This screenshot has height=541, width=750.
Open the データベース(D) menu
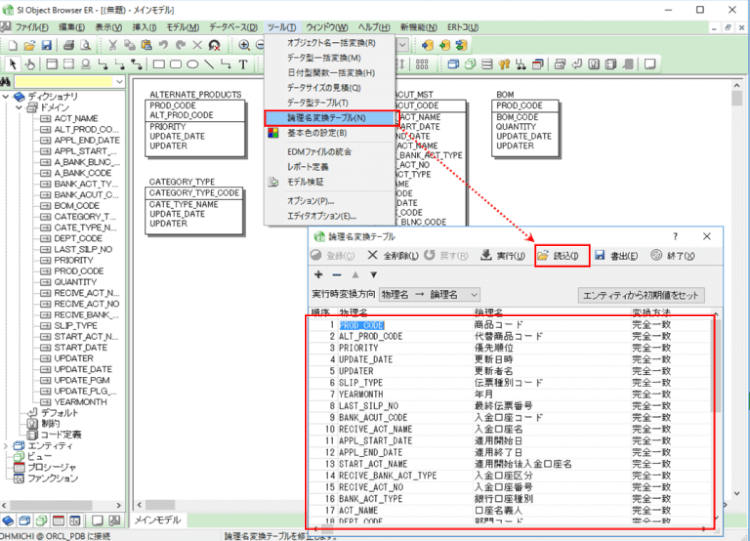pyautogui.click(x=236, y=25)
